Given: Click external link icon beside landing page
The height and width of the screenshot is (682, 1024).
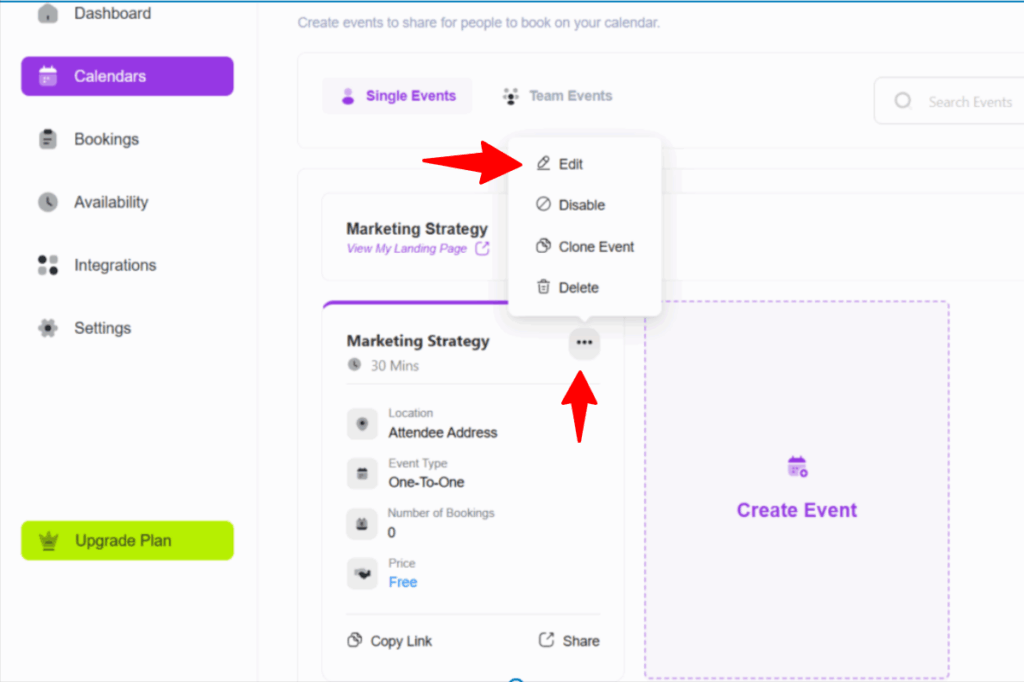Looking at the screenshot, I should [x=482, y=249].
